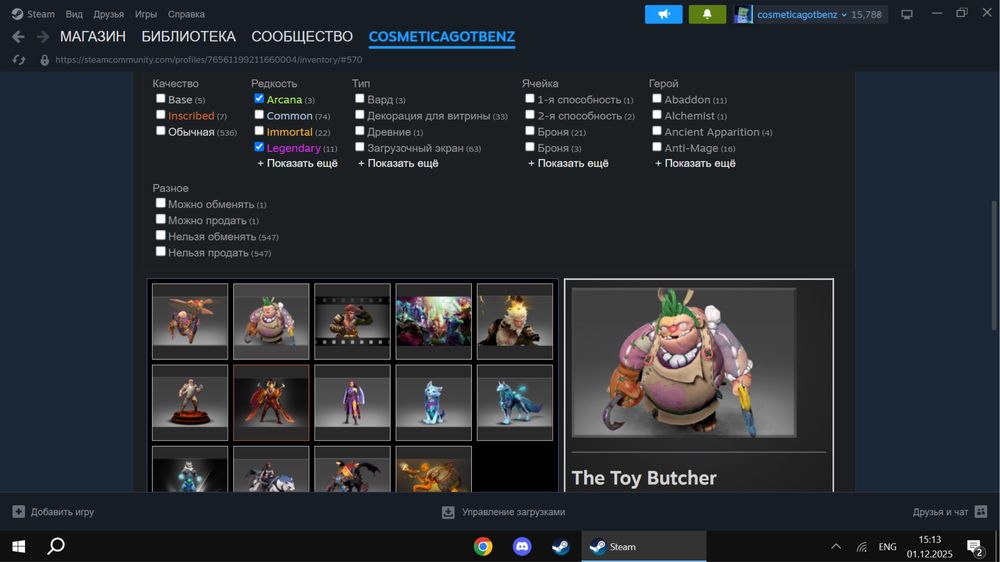Select the red winged hero thumbnail
Image resolution: width=1000 pixels, height=562 pixels.
tap(271, 403)
